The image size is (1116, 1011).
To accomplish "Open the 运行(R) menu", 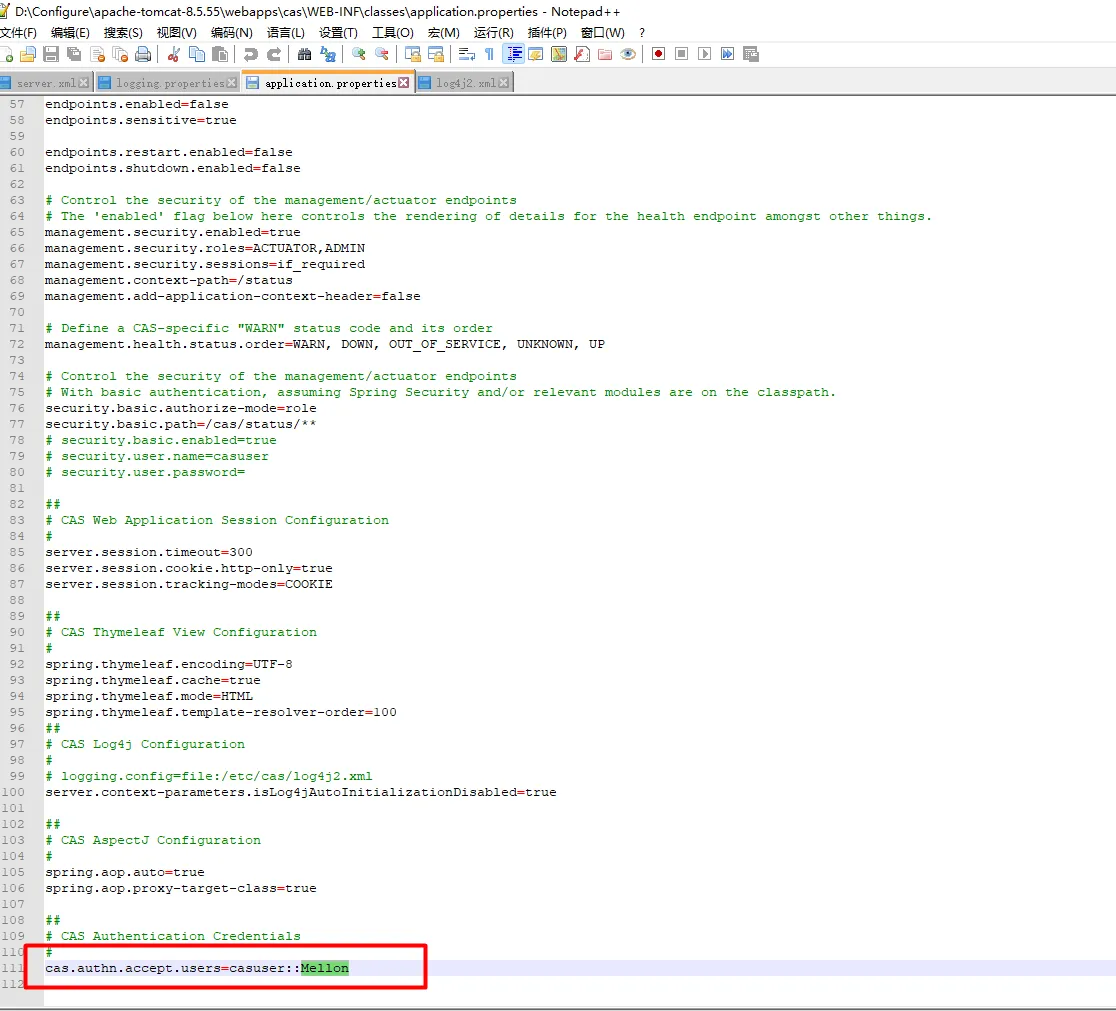I will pyautogui.click(x=493, y=33).
